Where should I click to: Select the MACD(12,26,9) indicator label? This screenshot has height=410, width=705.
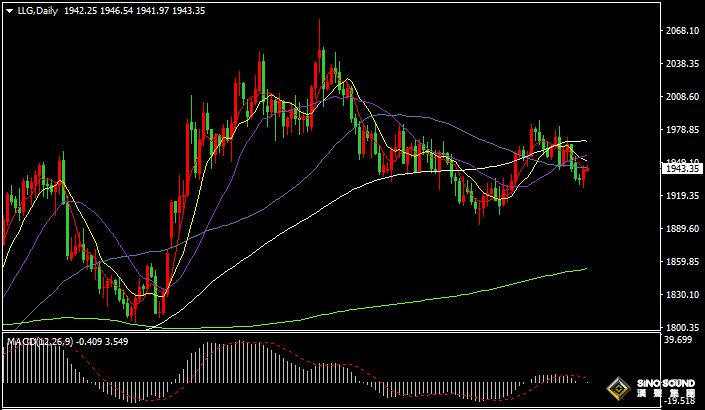pos(40,342)
